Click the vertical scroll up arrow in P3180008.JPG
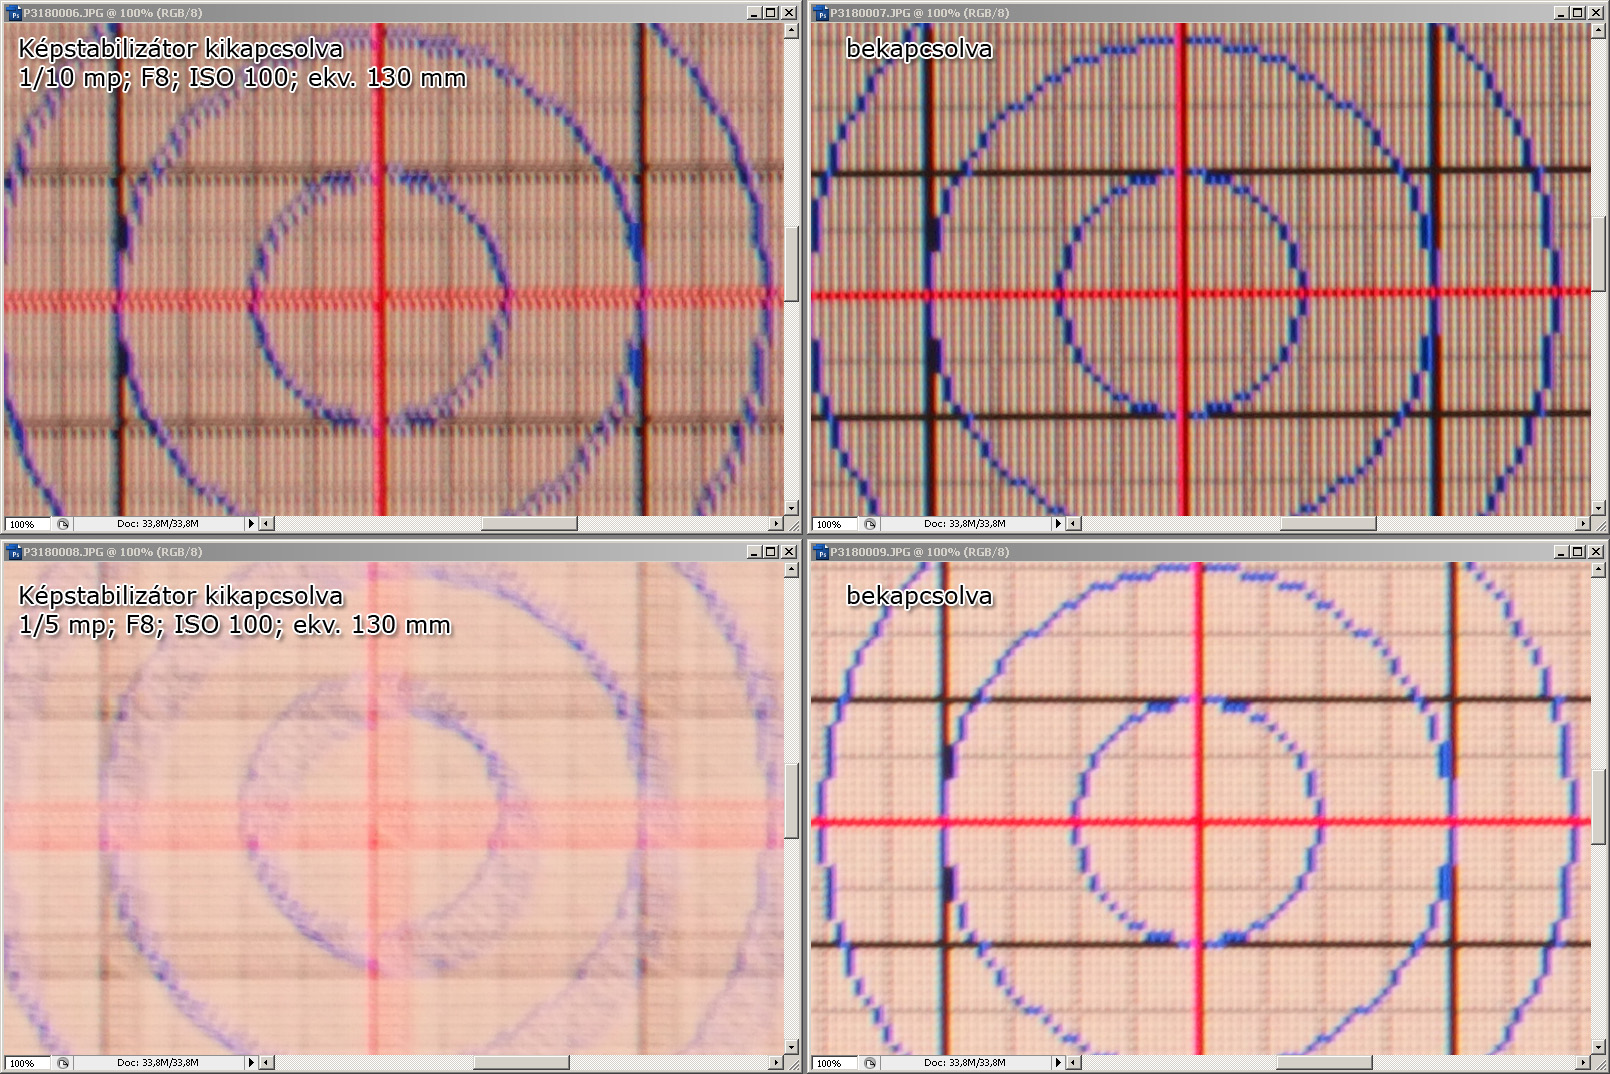 click(791, 570)
